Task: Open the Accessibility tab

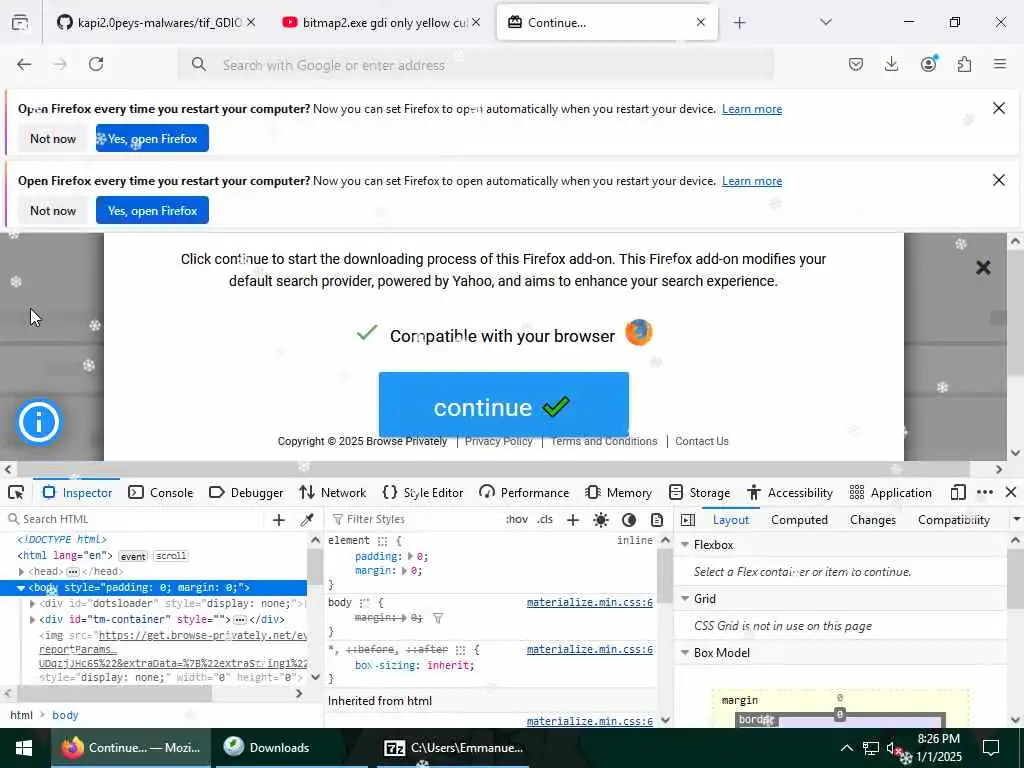Action: click(790, 492)
